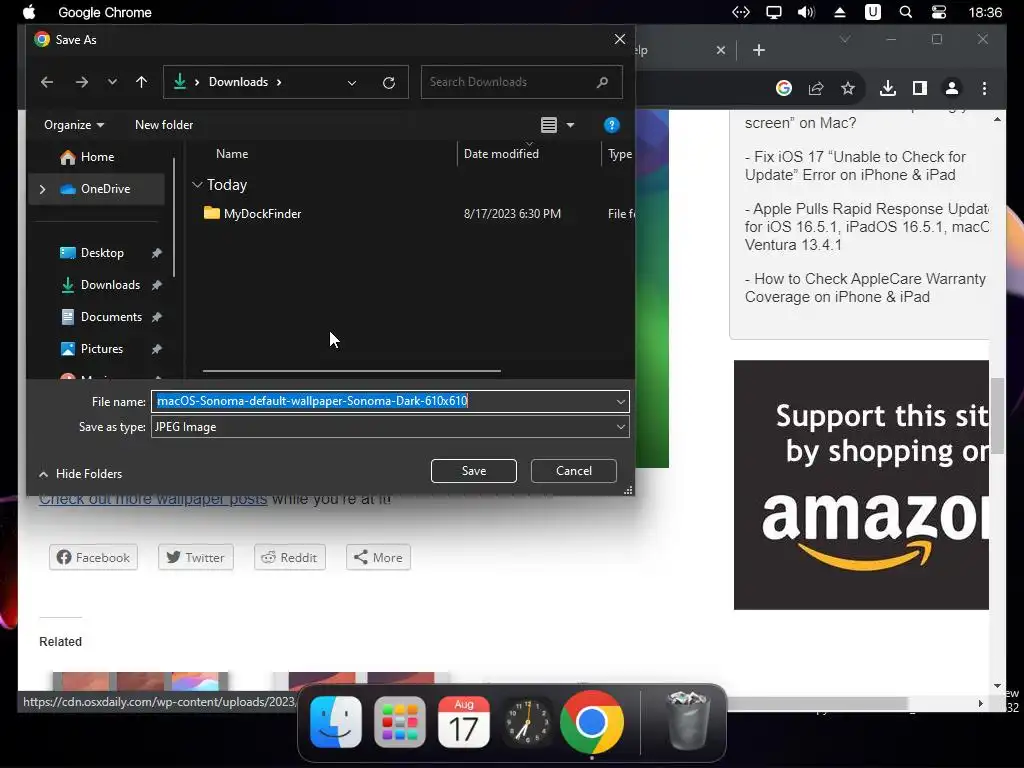Share this page in Chrome

(816, 88)
